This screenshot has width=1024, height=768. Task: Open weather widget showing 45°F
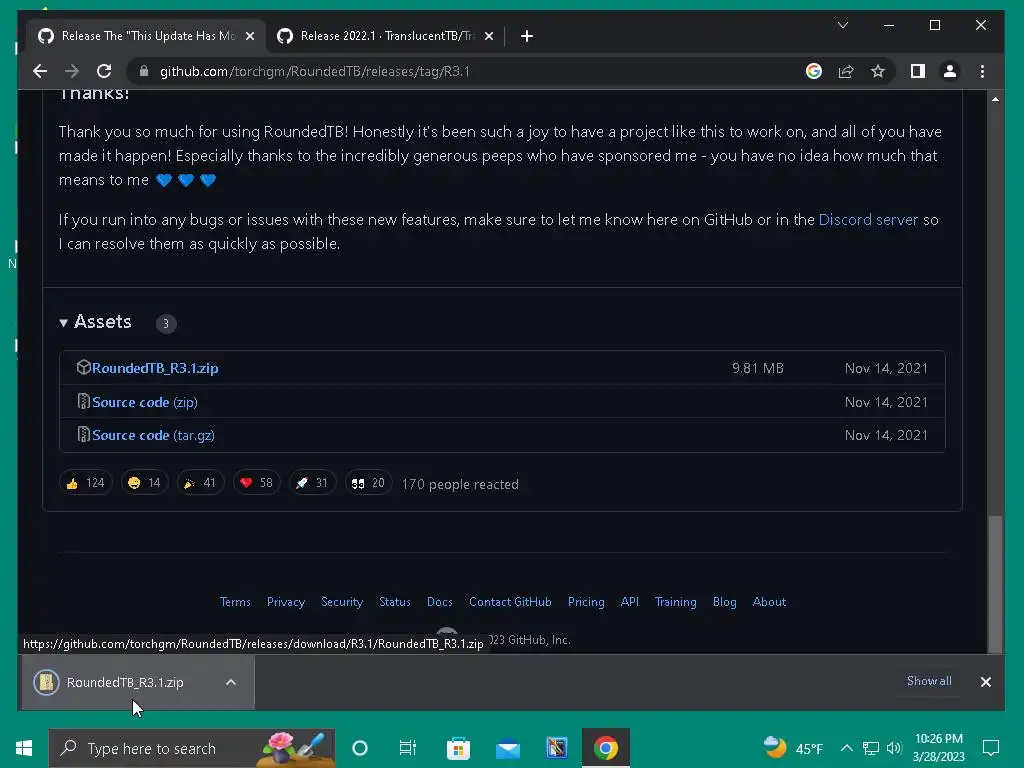click(x=793, y=748)
